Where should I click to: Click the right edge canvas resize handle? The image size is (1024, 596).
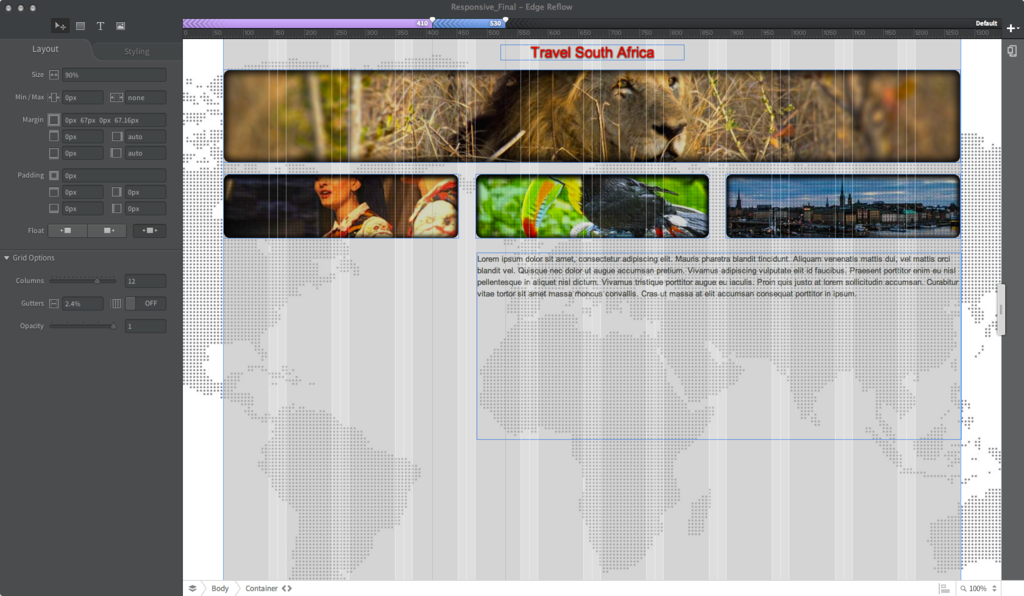1001,309
